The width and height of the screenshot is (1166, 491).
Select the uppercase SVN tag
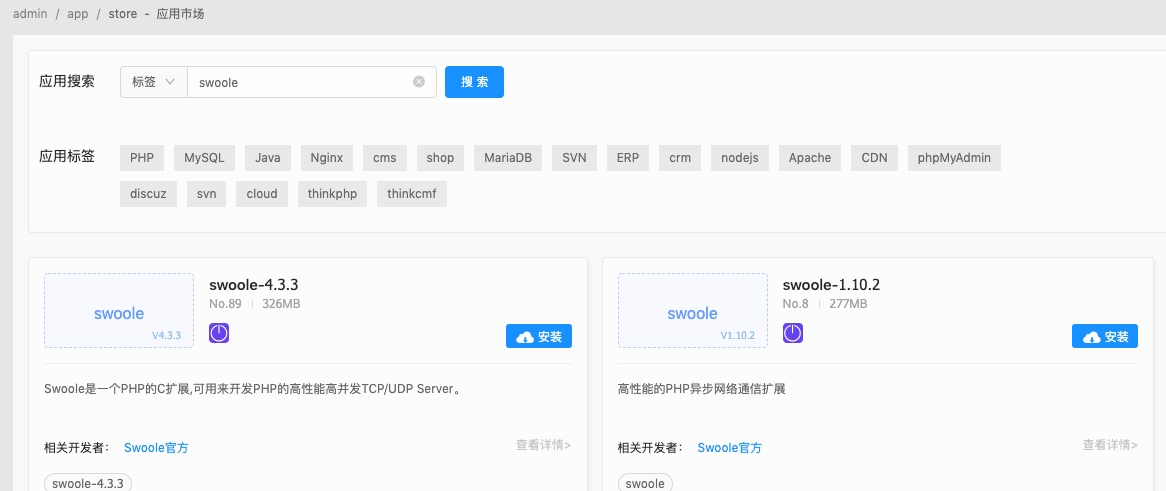574,158
